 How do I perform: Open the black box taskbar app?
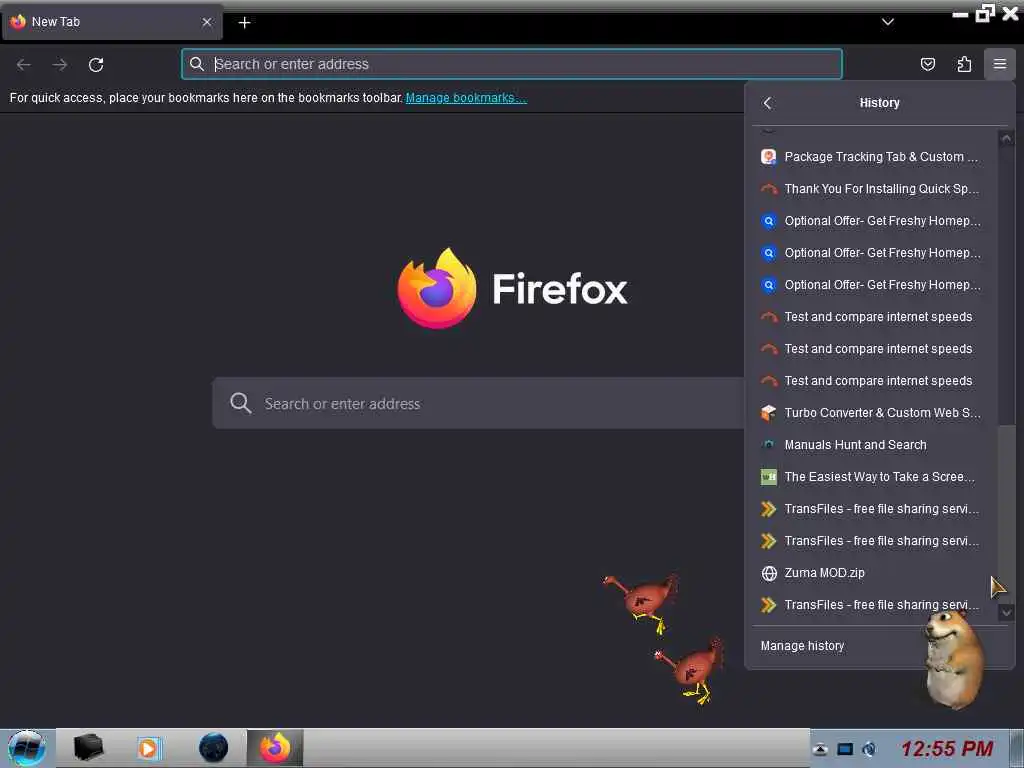point(88,748)
